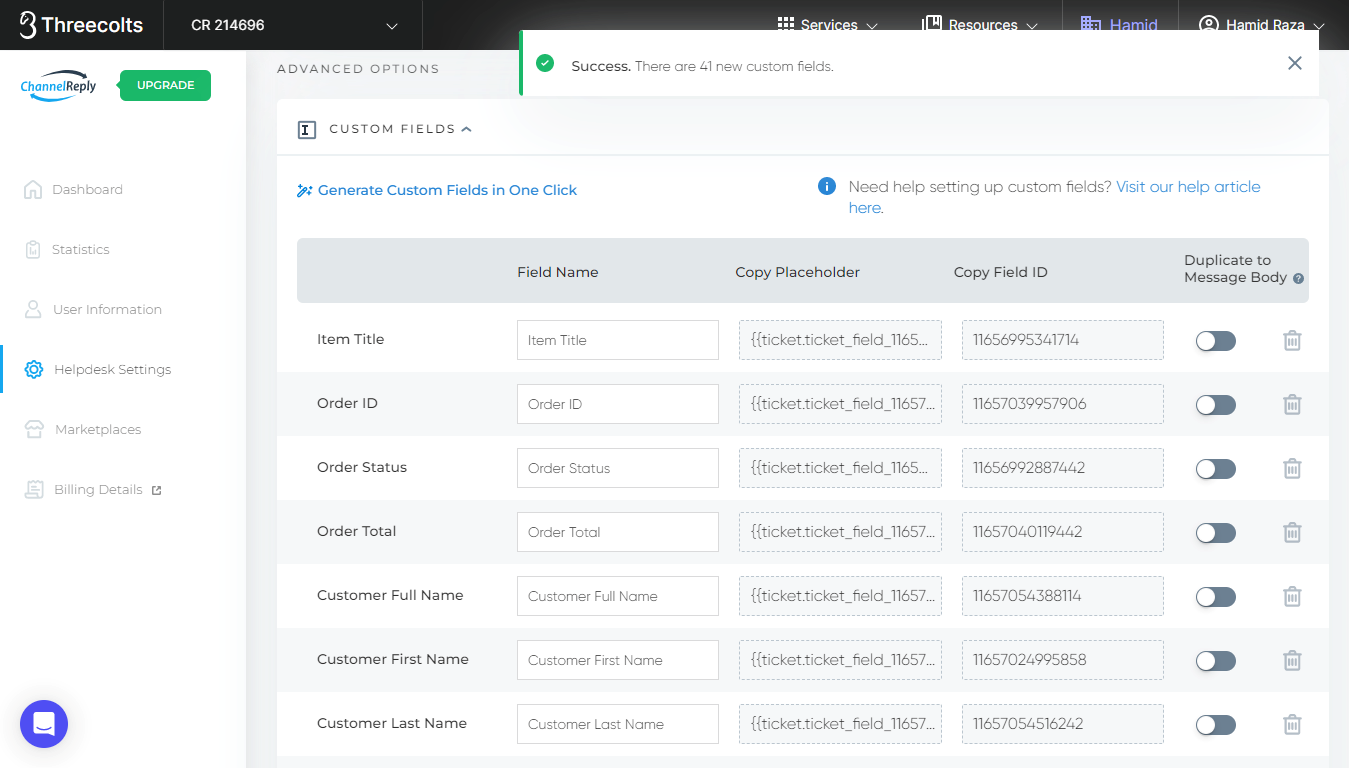This screenshot has height=768, width=1349.
Task: Toggle Duplicate to Message Body for Order ID
Action: pos(1216,405)
